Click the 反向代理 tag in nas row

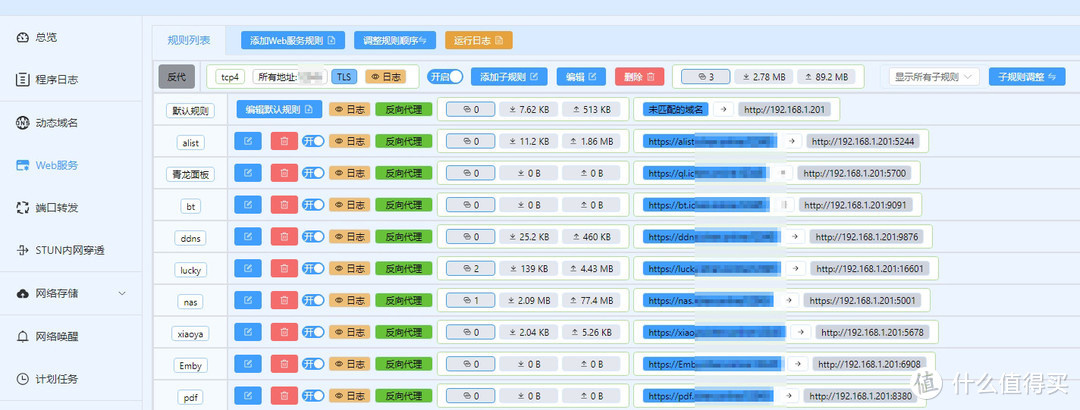404,300
